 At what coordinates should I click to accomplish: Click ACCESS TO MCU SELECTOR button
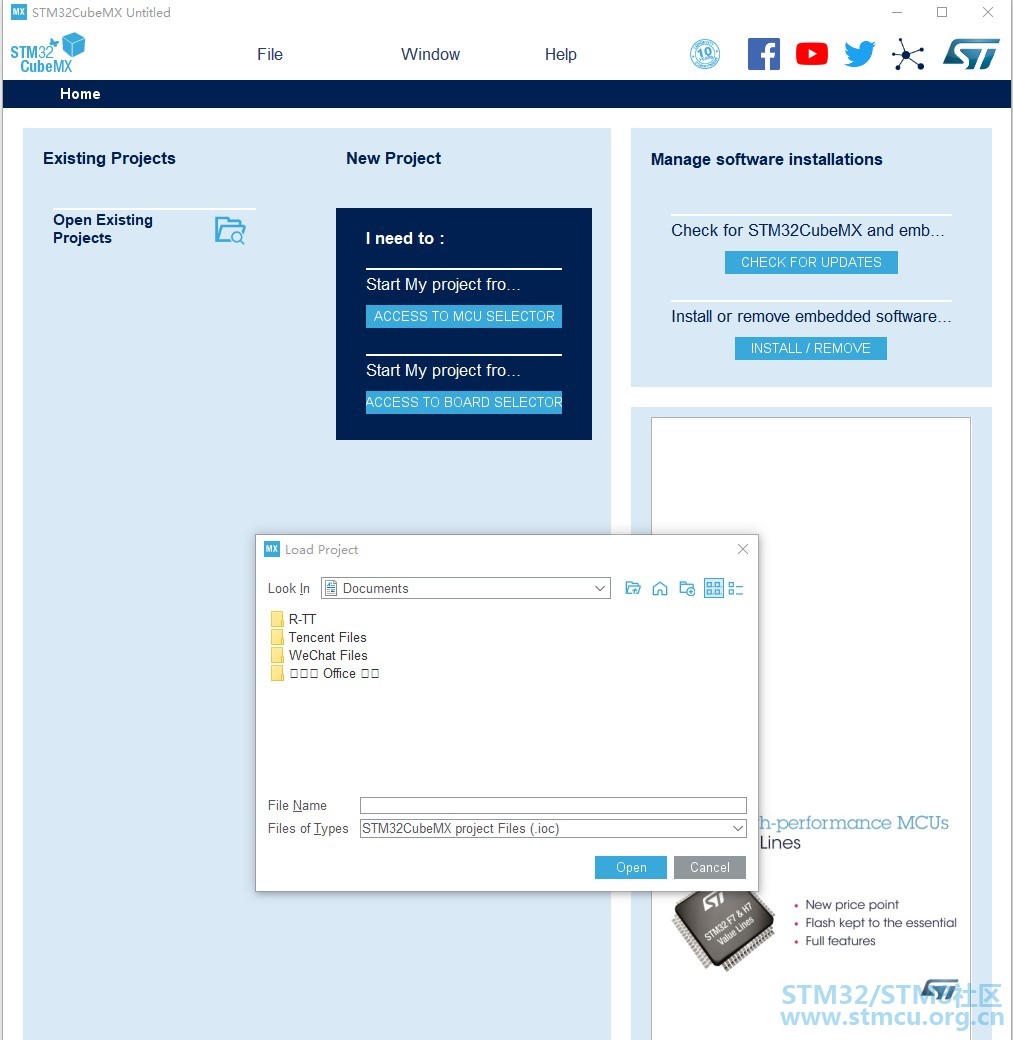[464, 316]
